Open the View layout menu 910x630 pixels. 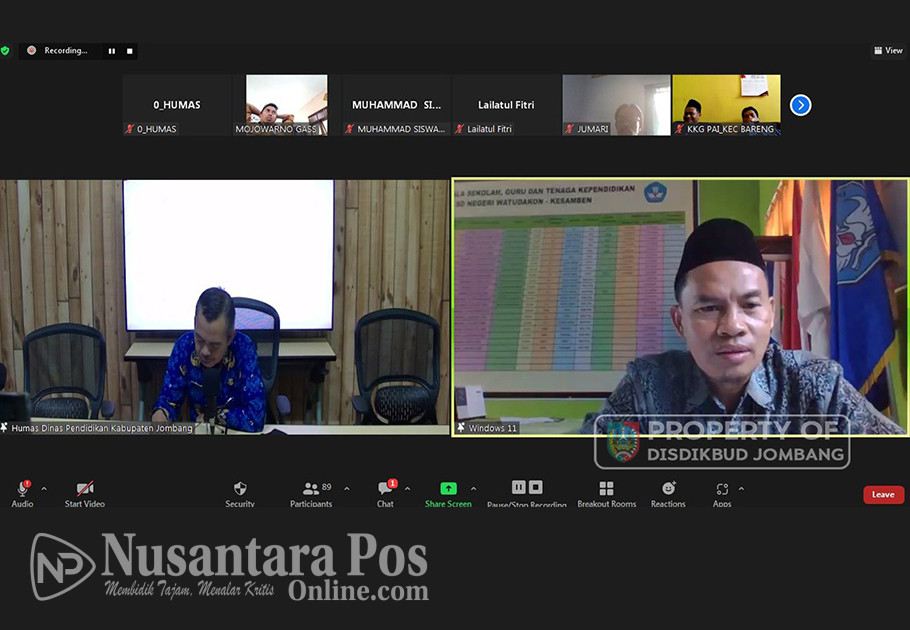[x=888, y=50]
